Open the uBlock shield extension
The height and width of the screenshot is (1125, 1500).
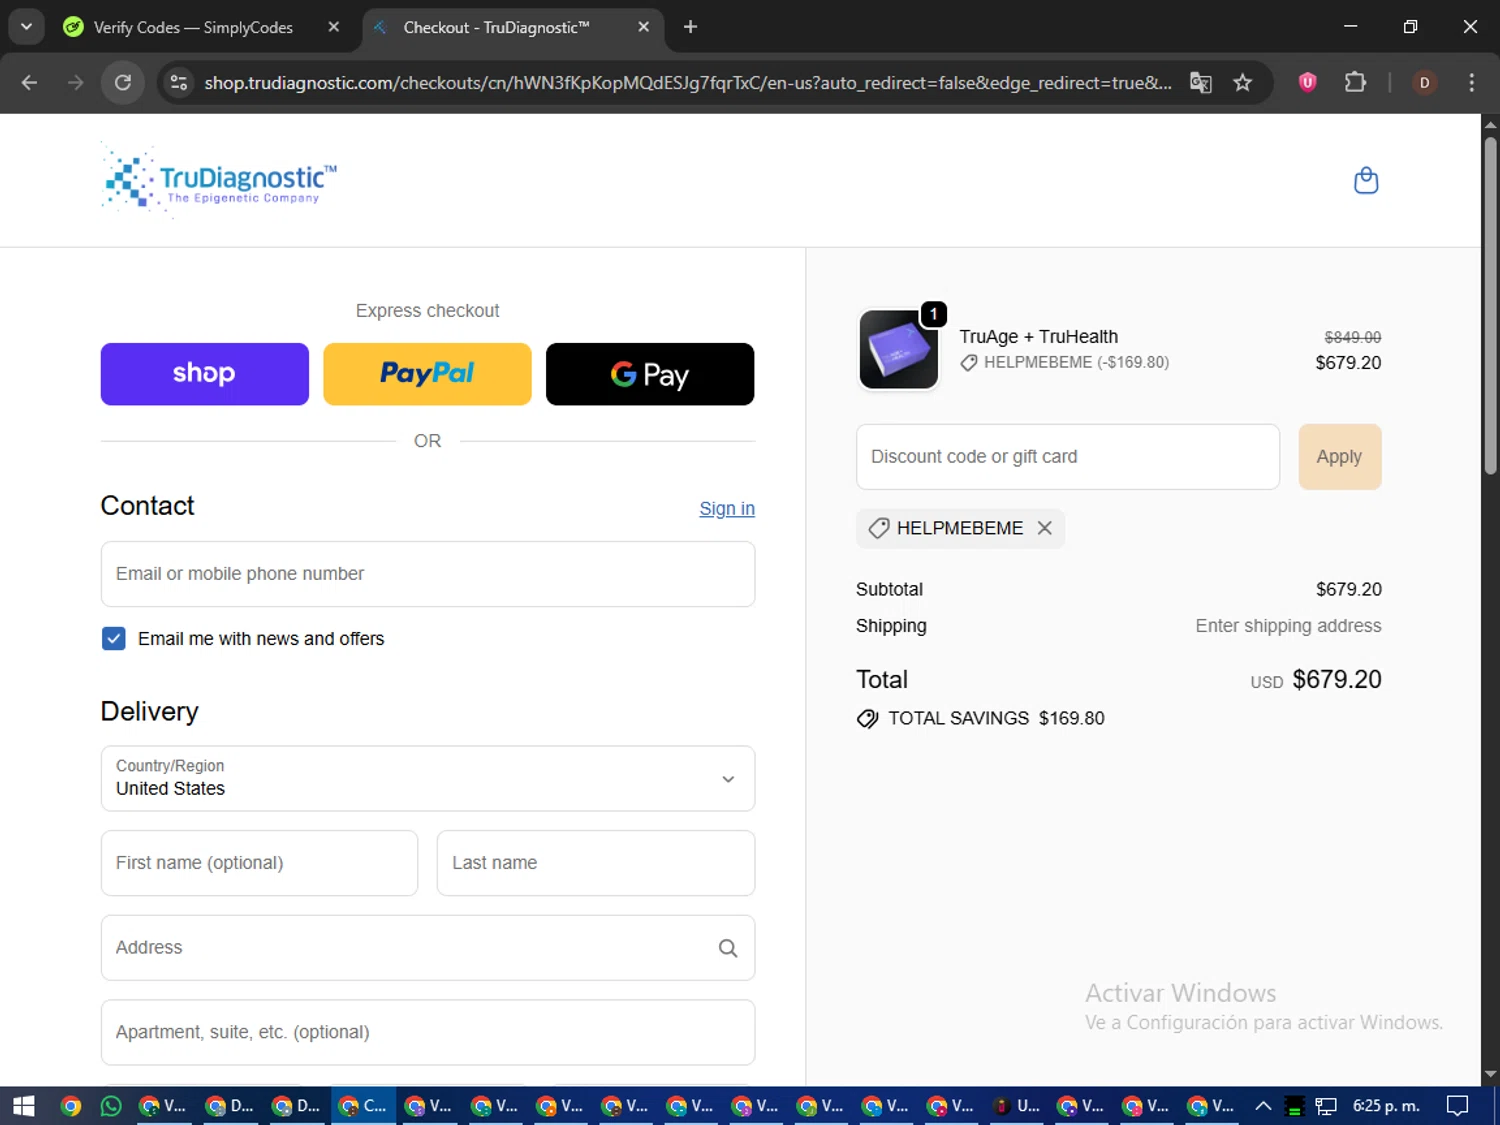click(x=1307, y=82)
